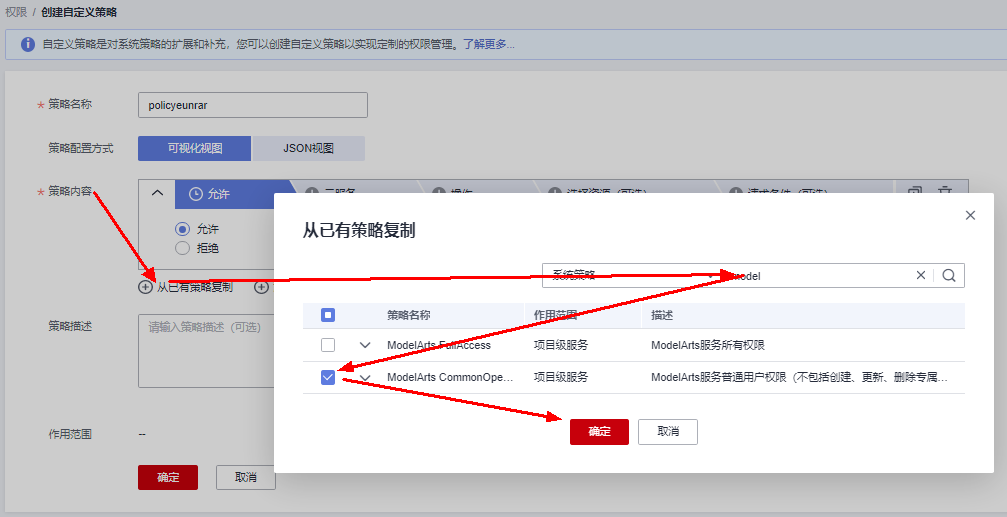Click the policy name input field
This screenshot has height=517, width=1007.
pyautogui.click(x=253, y=105)
